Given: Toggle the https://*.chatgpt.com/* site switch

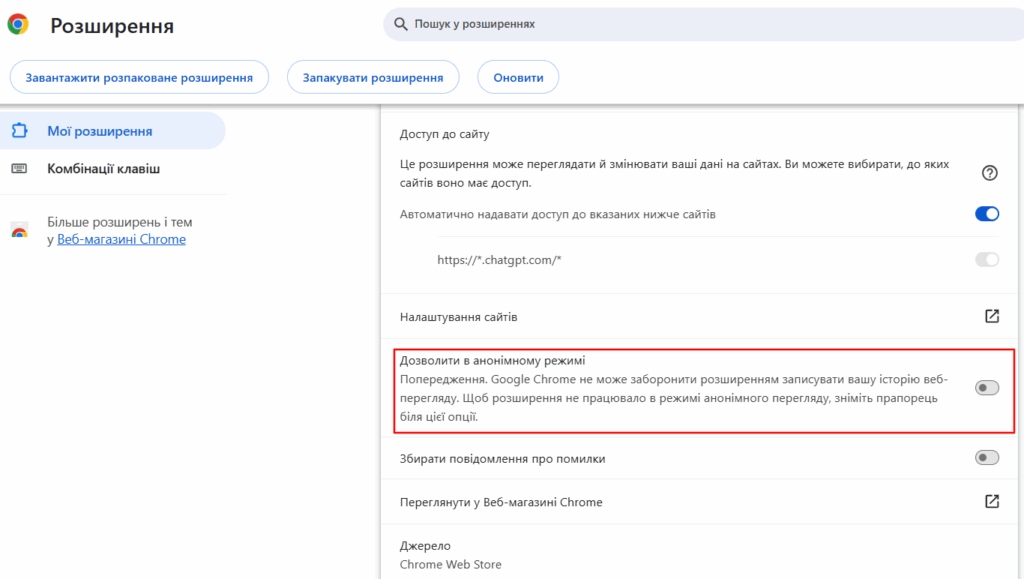Looking at the screenshot, I should 986,260.
